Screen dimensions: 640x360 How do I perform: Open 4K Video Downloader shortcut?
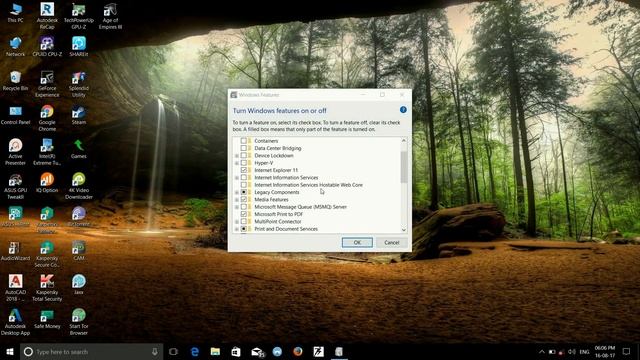[79, 186]
